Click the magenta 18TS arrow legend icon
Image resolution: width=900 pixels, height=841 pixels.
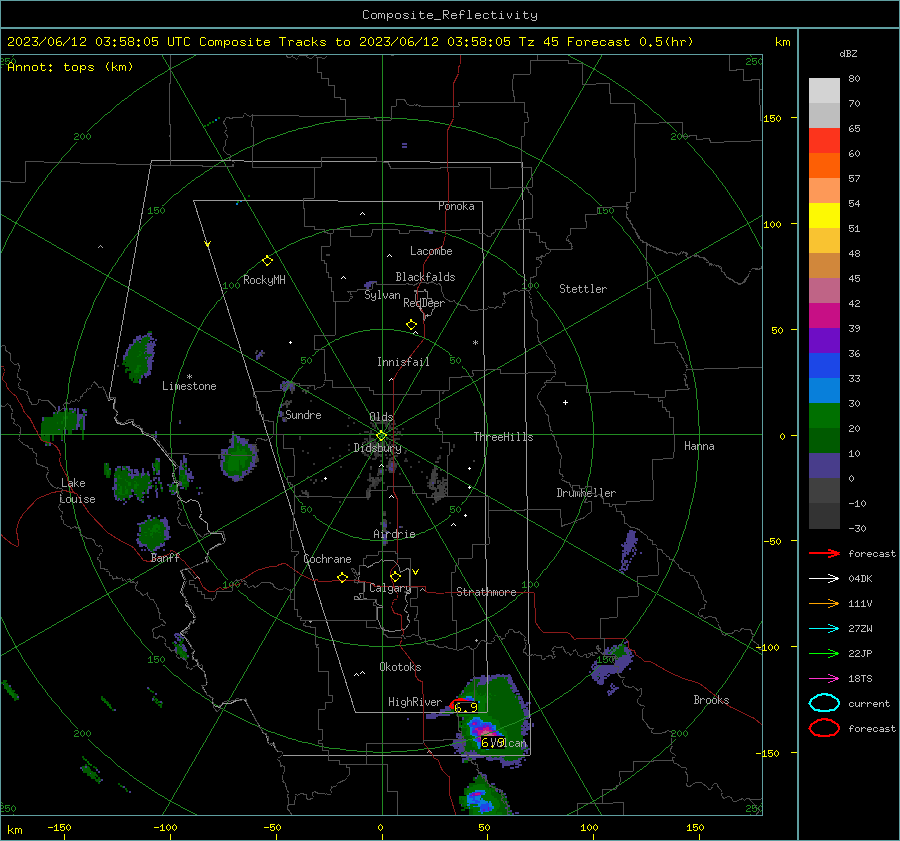pos(824,679)
